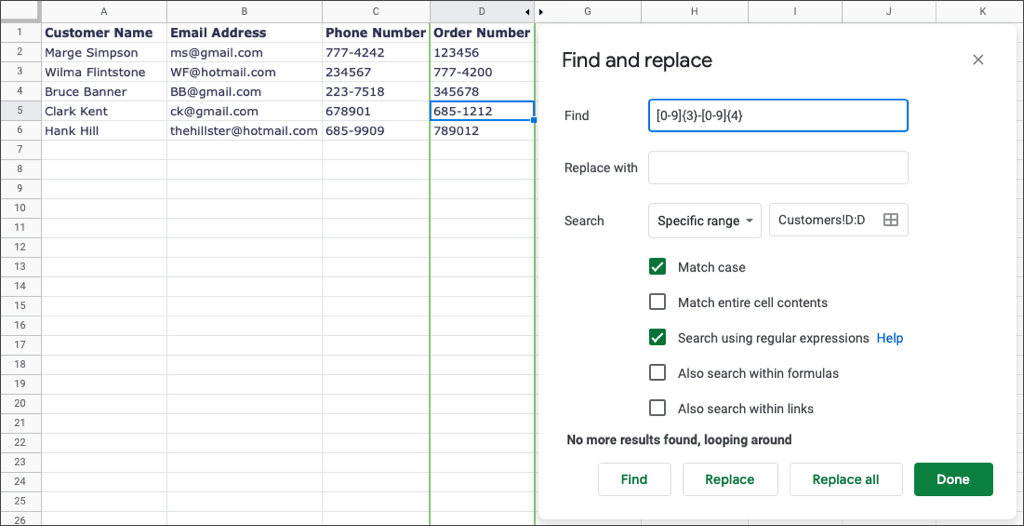
Task: Click the select data range grid icon
Action: (x=890, y=220)
